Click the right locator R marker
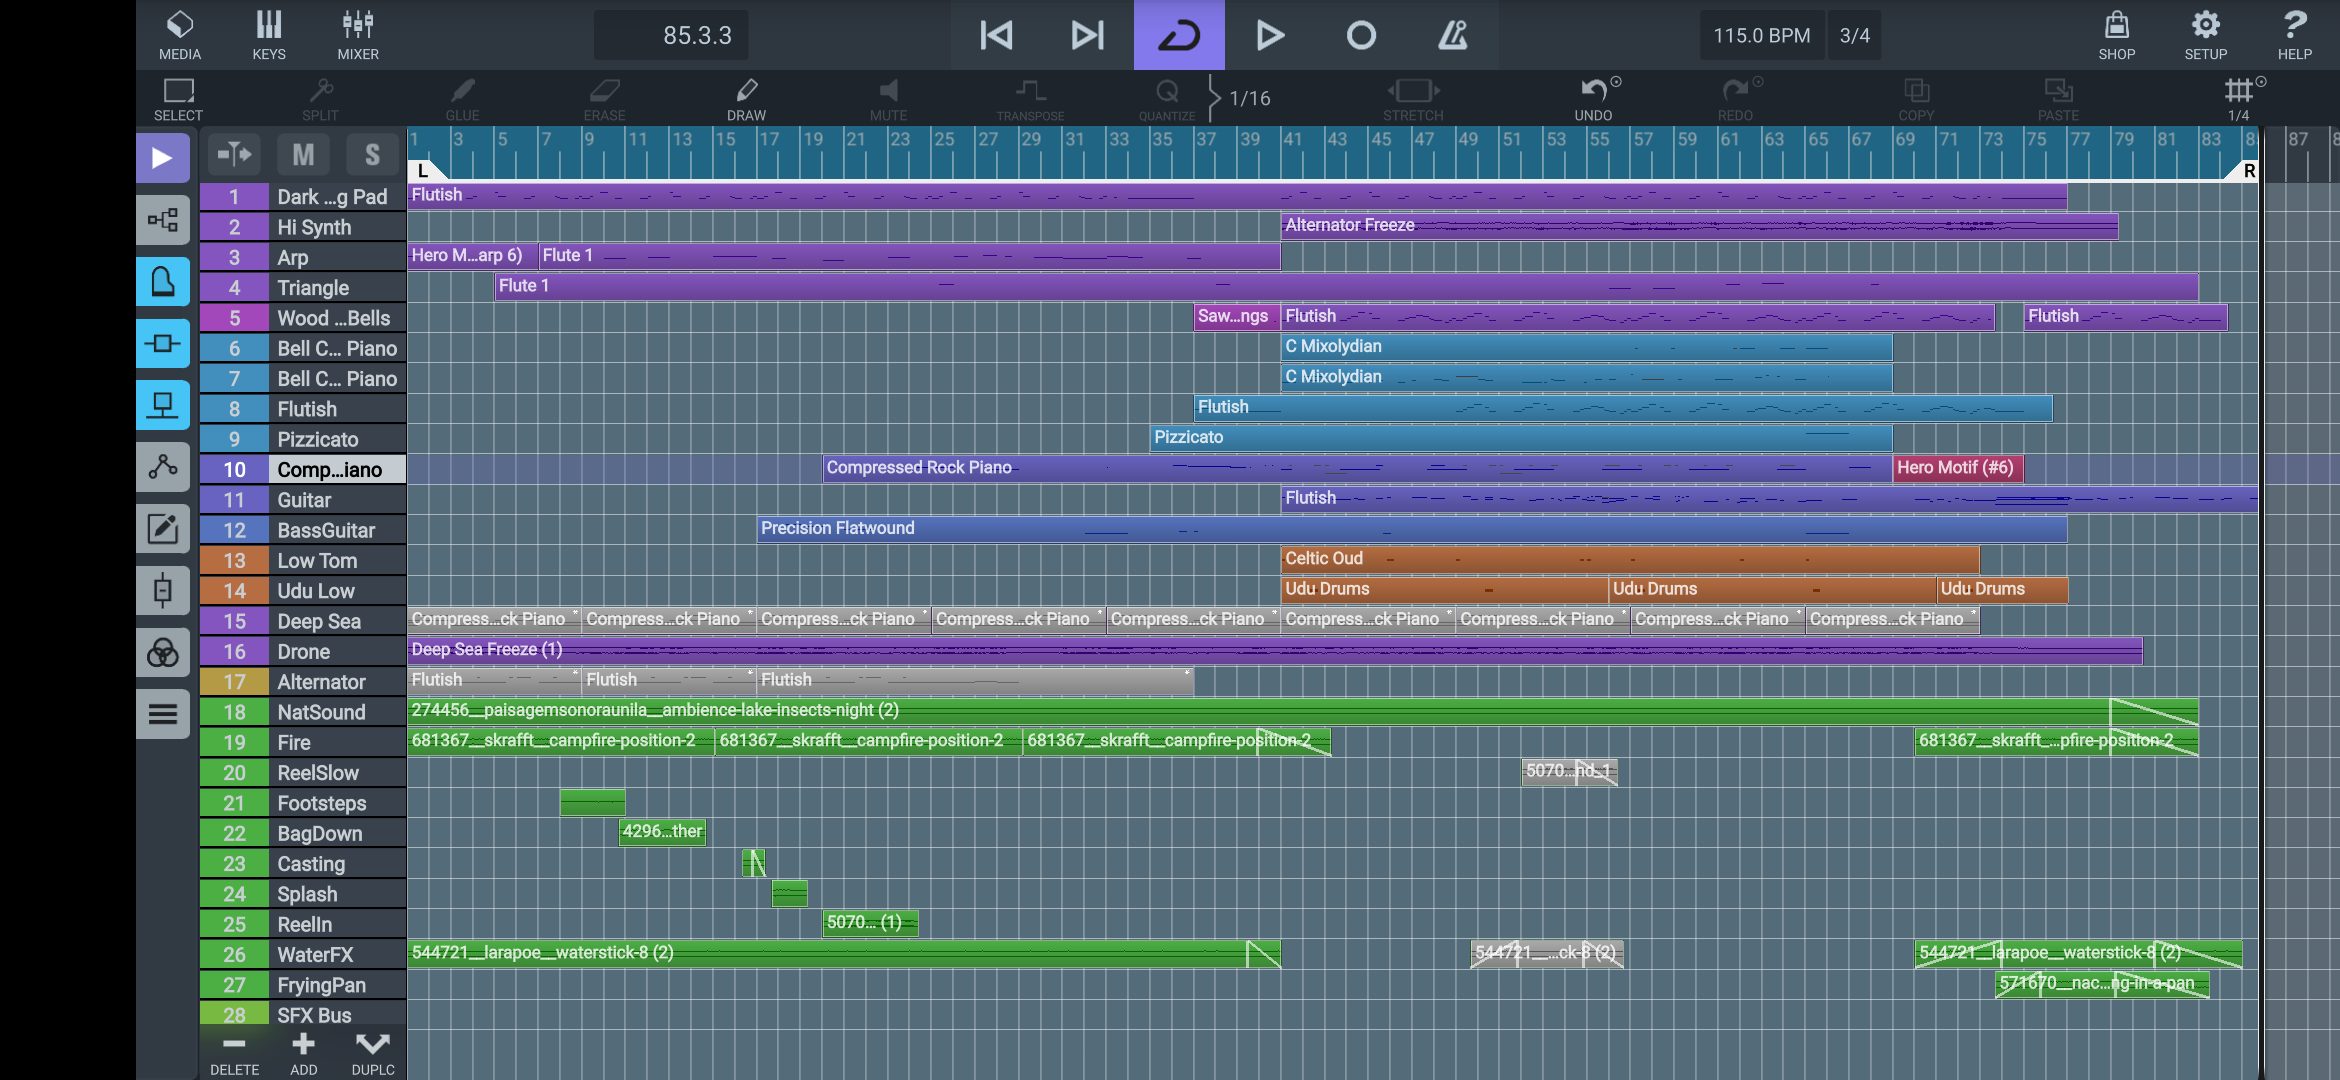Screen dimensions: 2340x1080 2248,171
